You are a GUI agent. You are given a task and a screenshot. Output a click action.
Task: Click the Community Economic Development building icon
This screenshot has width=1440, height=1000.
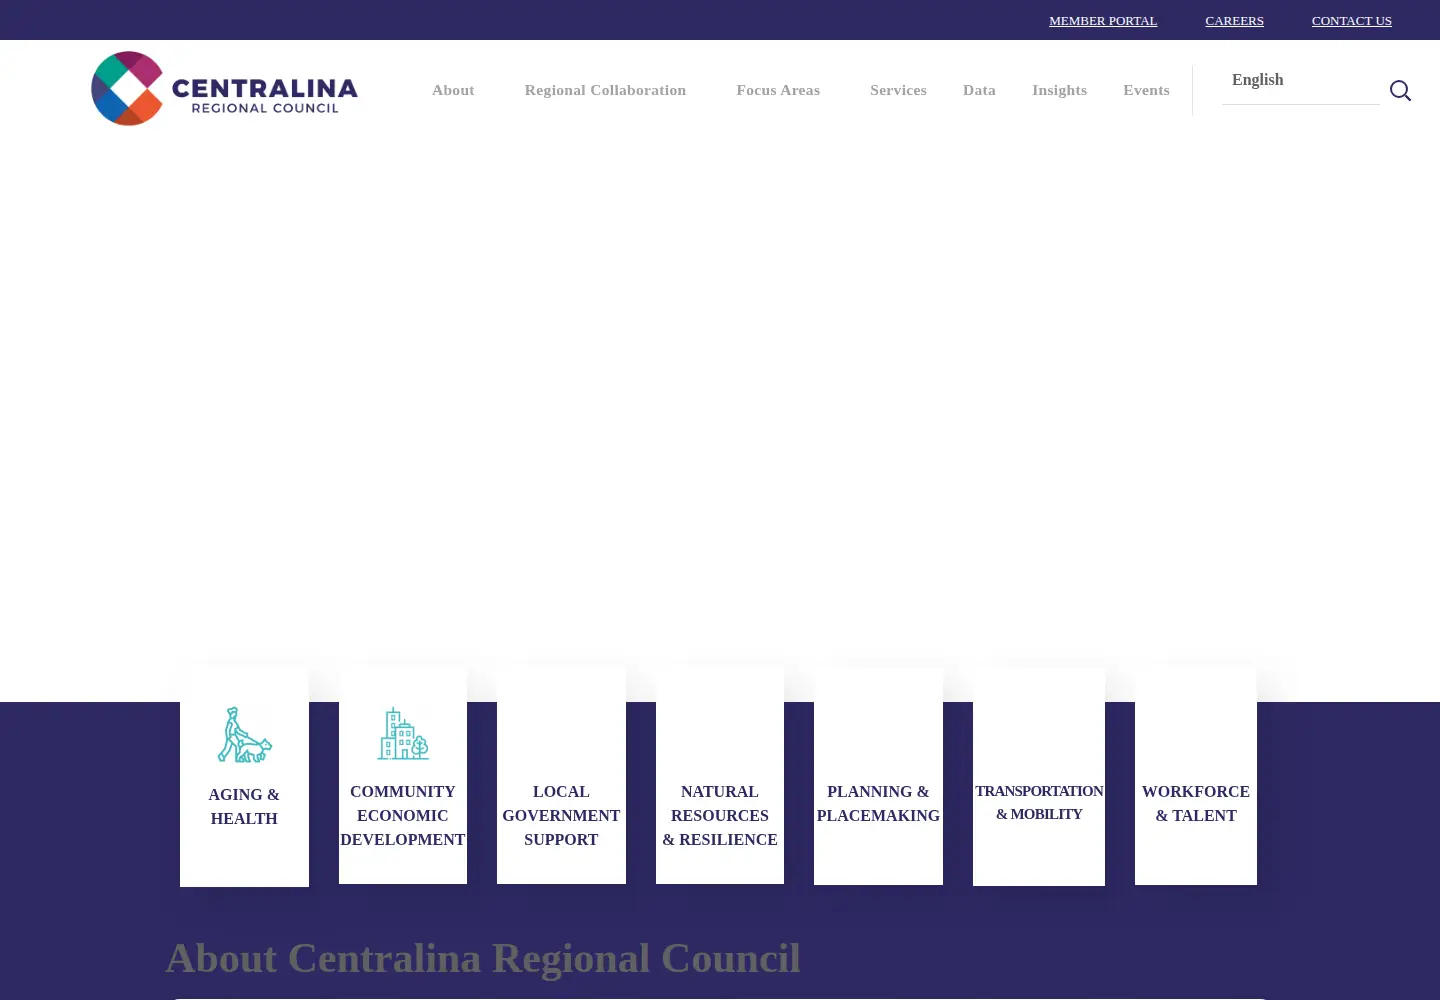tap(403, 733)
